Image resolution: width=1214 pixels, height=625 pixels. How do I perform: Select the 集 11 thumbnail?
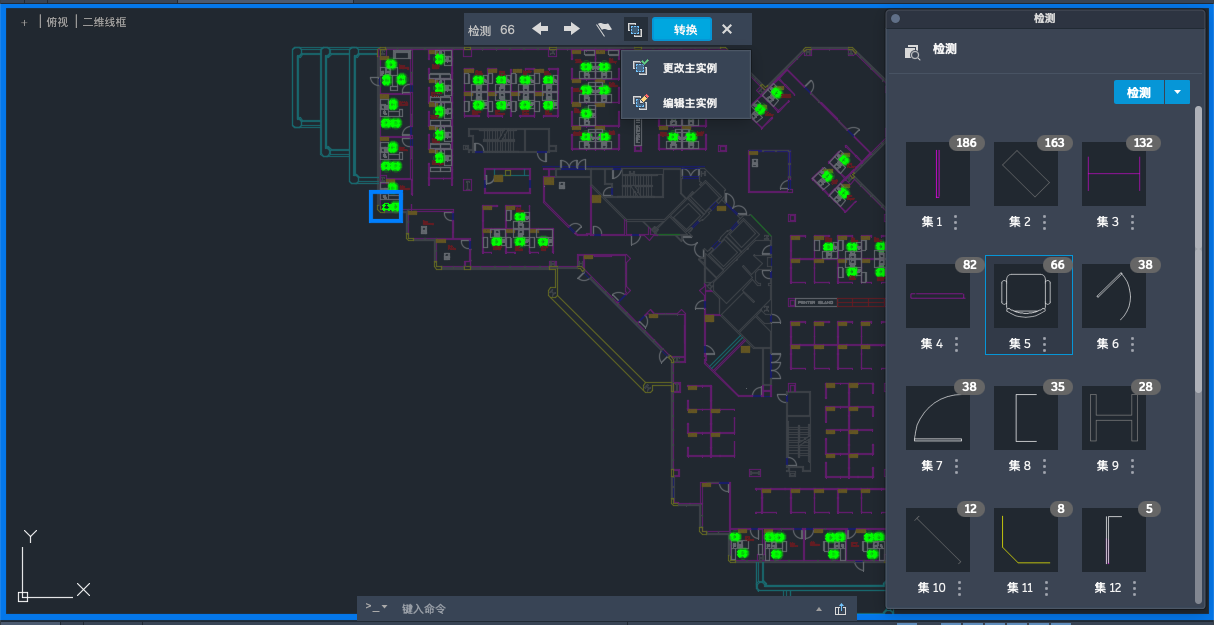tap(1026, 540)
